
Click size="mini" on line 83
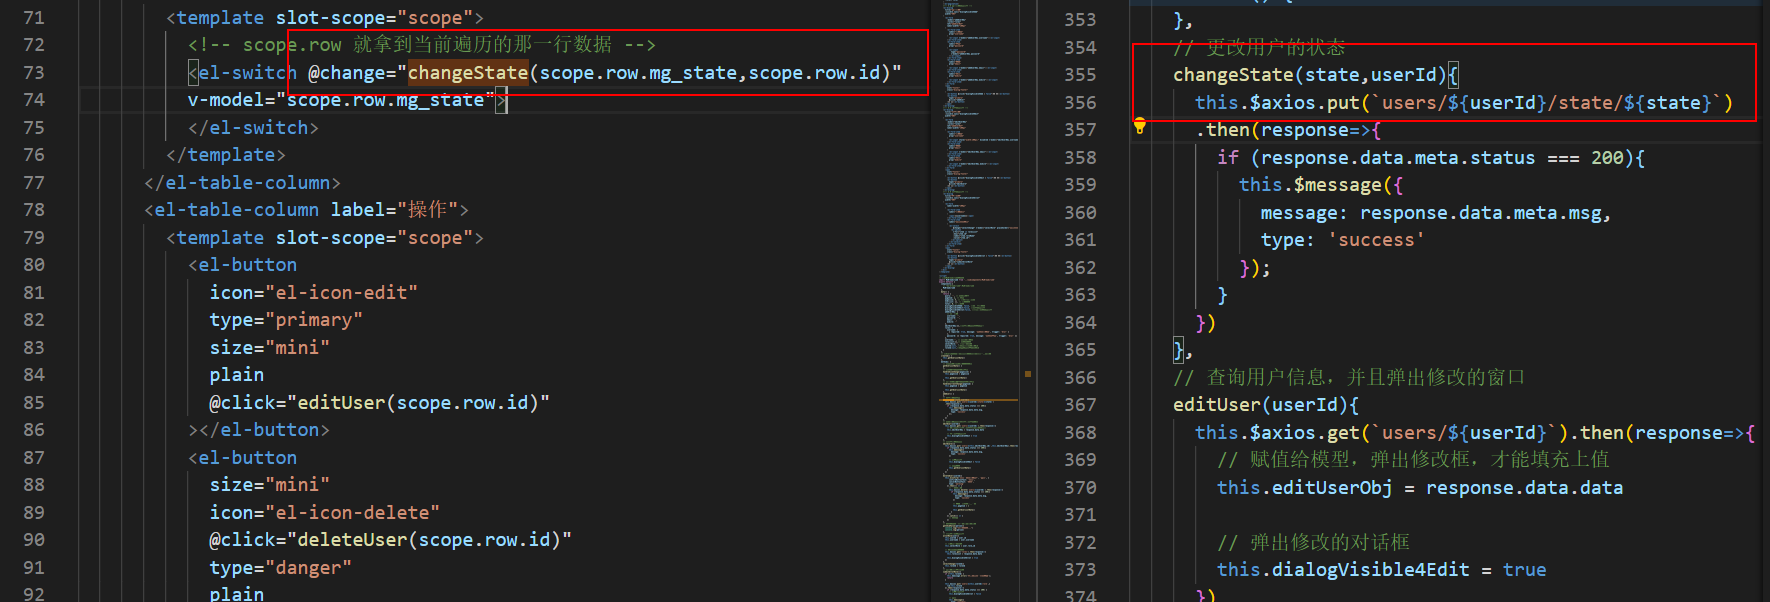pyautogui.click(x=270, y=348)
